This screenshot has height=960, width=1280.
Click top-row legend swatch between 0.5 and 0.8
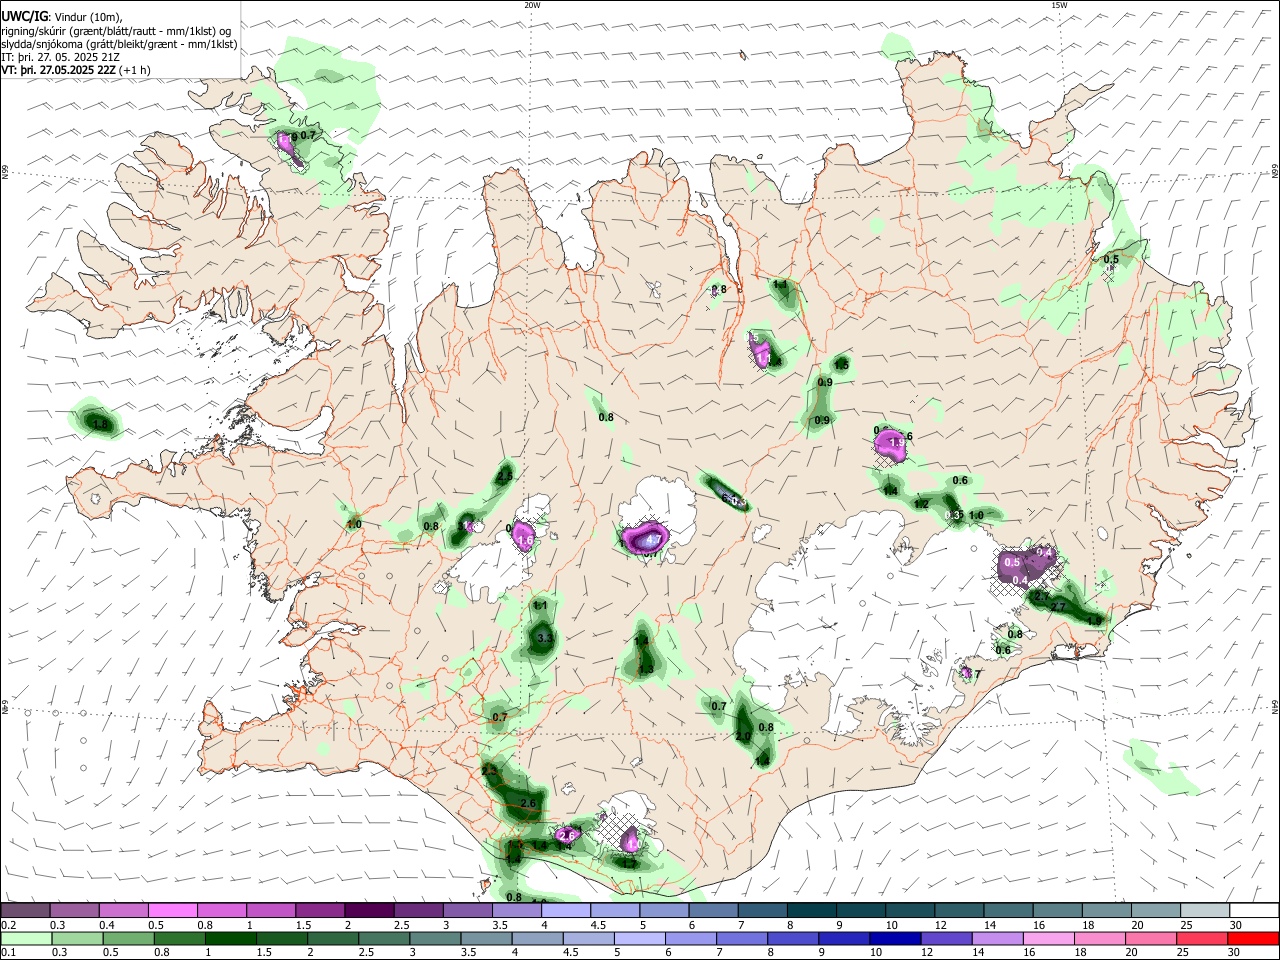point(172,911)
